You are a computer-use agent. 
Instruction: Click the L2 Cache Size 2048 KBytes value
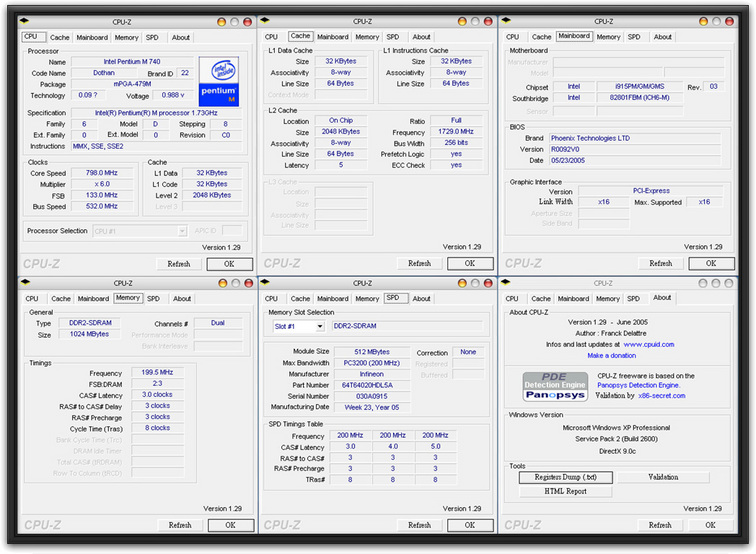(341, 132)
